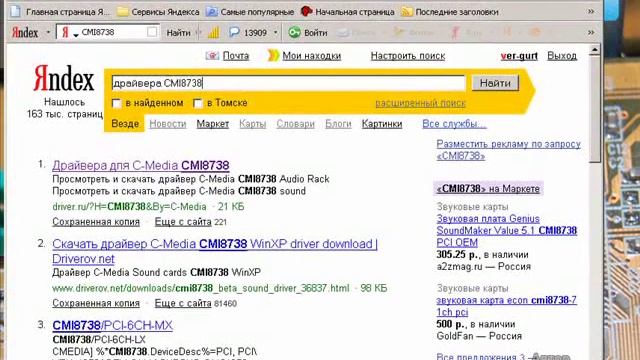Click the yellow bar chart toolbar icon
Screen dimensions: 640x360
pos(214,33)
